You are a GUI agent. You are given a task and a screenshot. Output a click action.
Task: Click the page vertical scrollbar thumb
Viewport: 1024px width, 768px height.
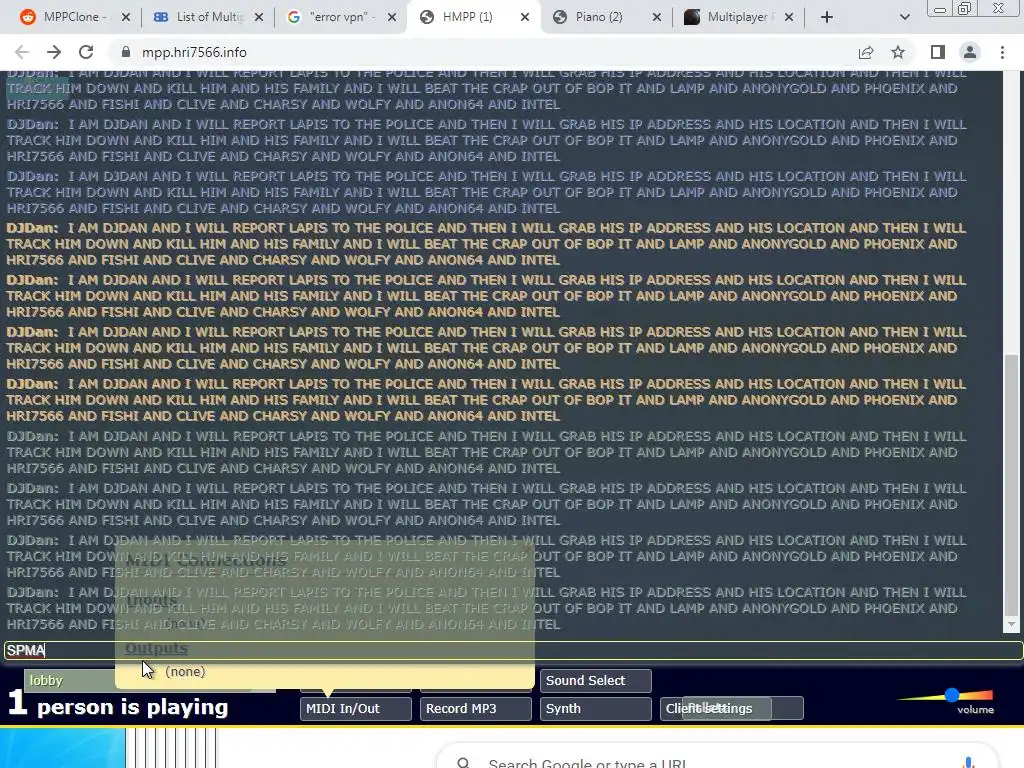pyautogui.click(x=1011, y=485)
